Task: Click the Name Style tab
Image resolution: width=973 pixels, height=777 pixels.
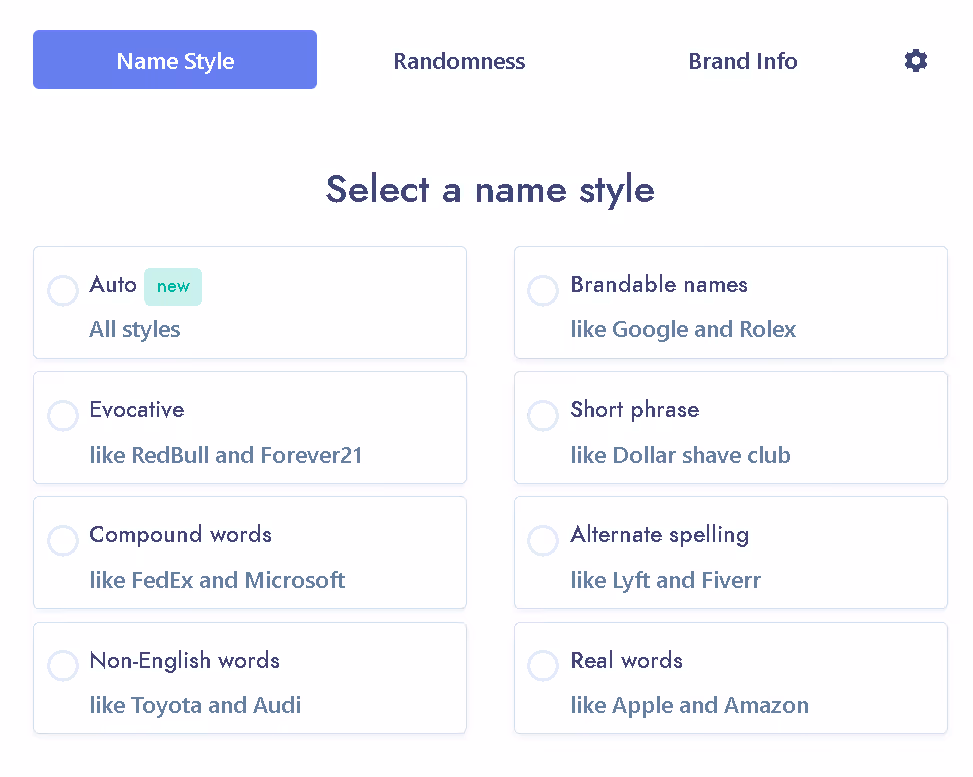Action: (x=175, y=60)
